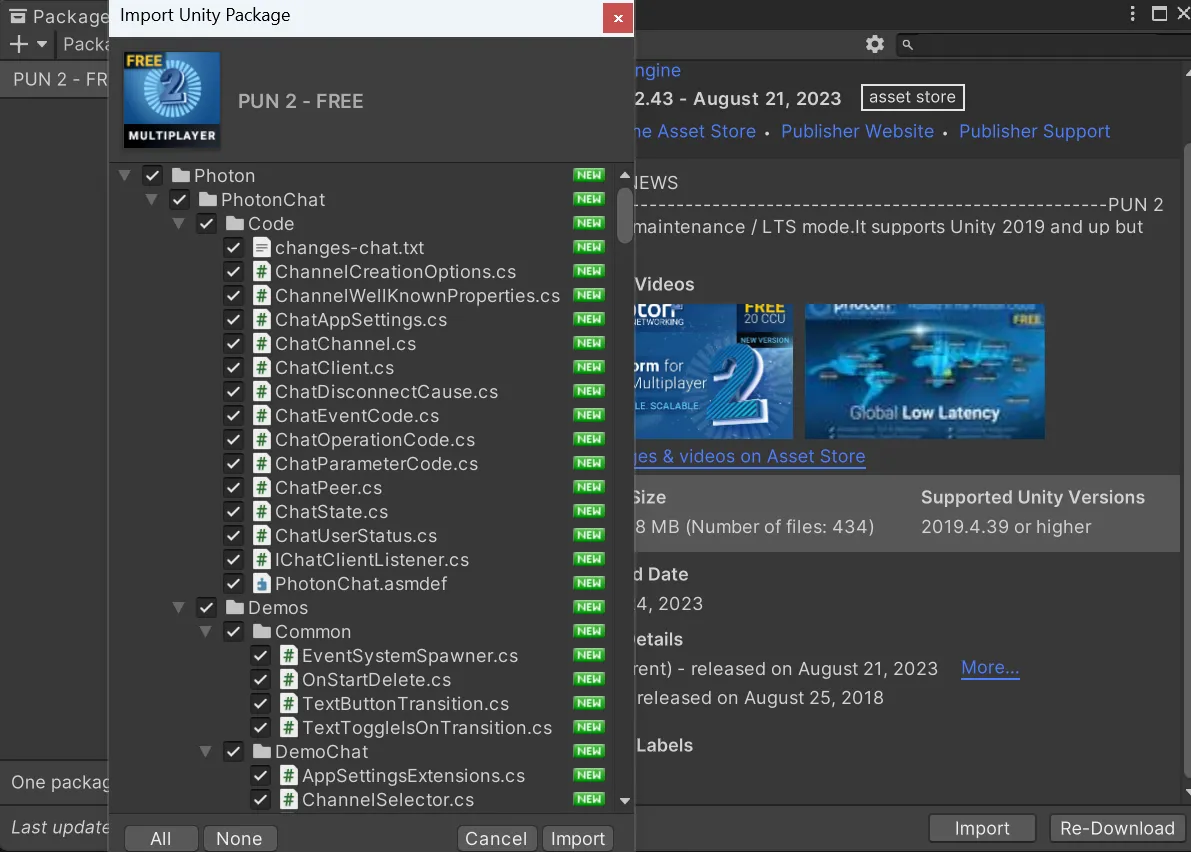Toggle the ChannelSelector.cs checkbox
The width and height of the screenshot is (1191, 852).
[261, 800]
